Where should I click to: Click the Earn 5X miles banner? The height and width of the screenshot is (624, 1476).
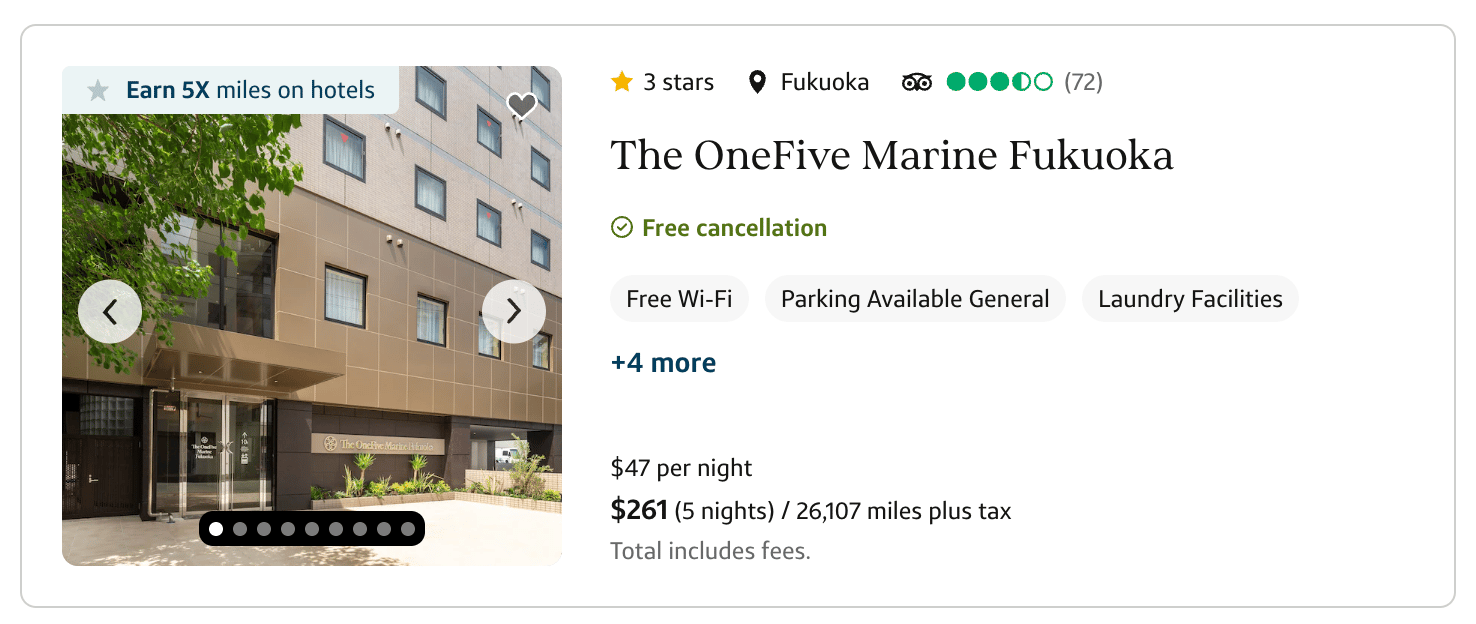(x=250, y=90)
